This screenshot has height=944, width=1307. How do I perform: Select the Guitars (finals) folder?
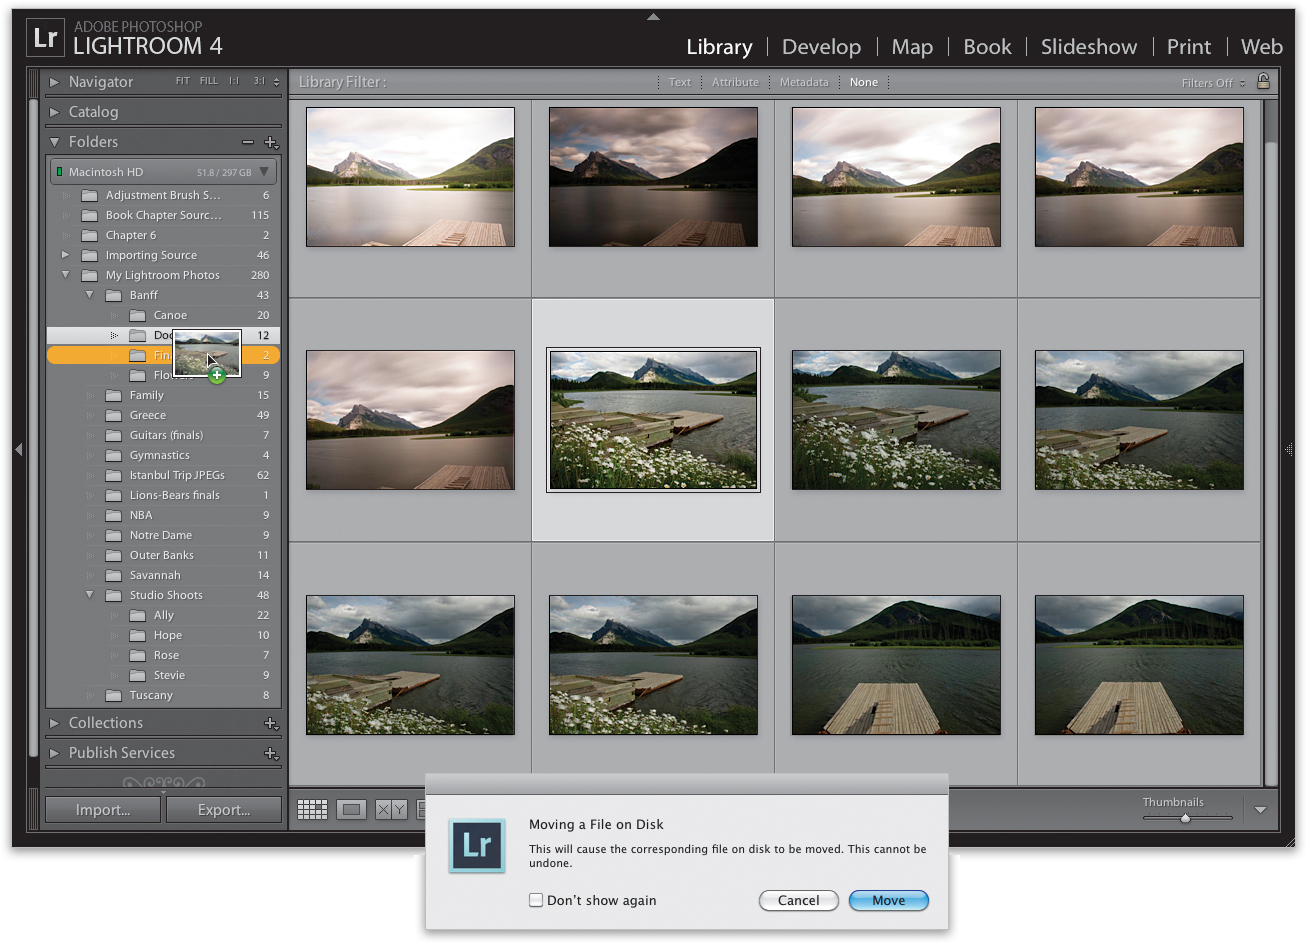165,435
